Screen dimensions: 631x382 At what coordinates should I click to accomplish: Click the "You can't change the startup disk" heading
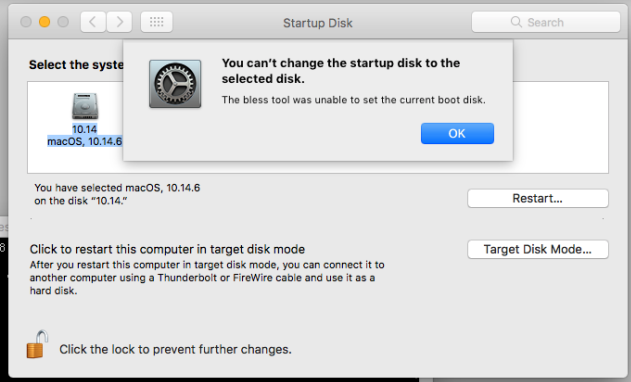tap(341, 71)
